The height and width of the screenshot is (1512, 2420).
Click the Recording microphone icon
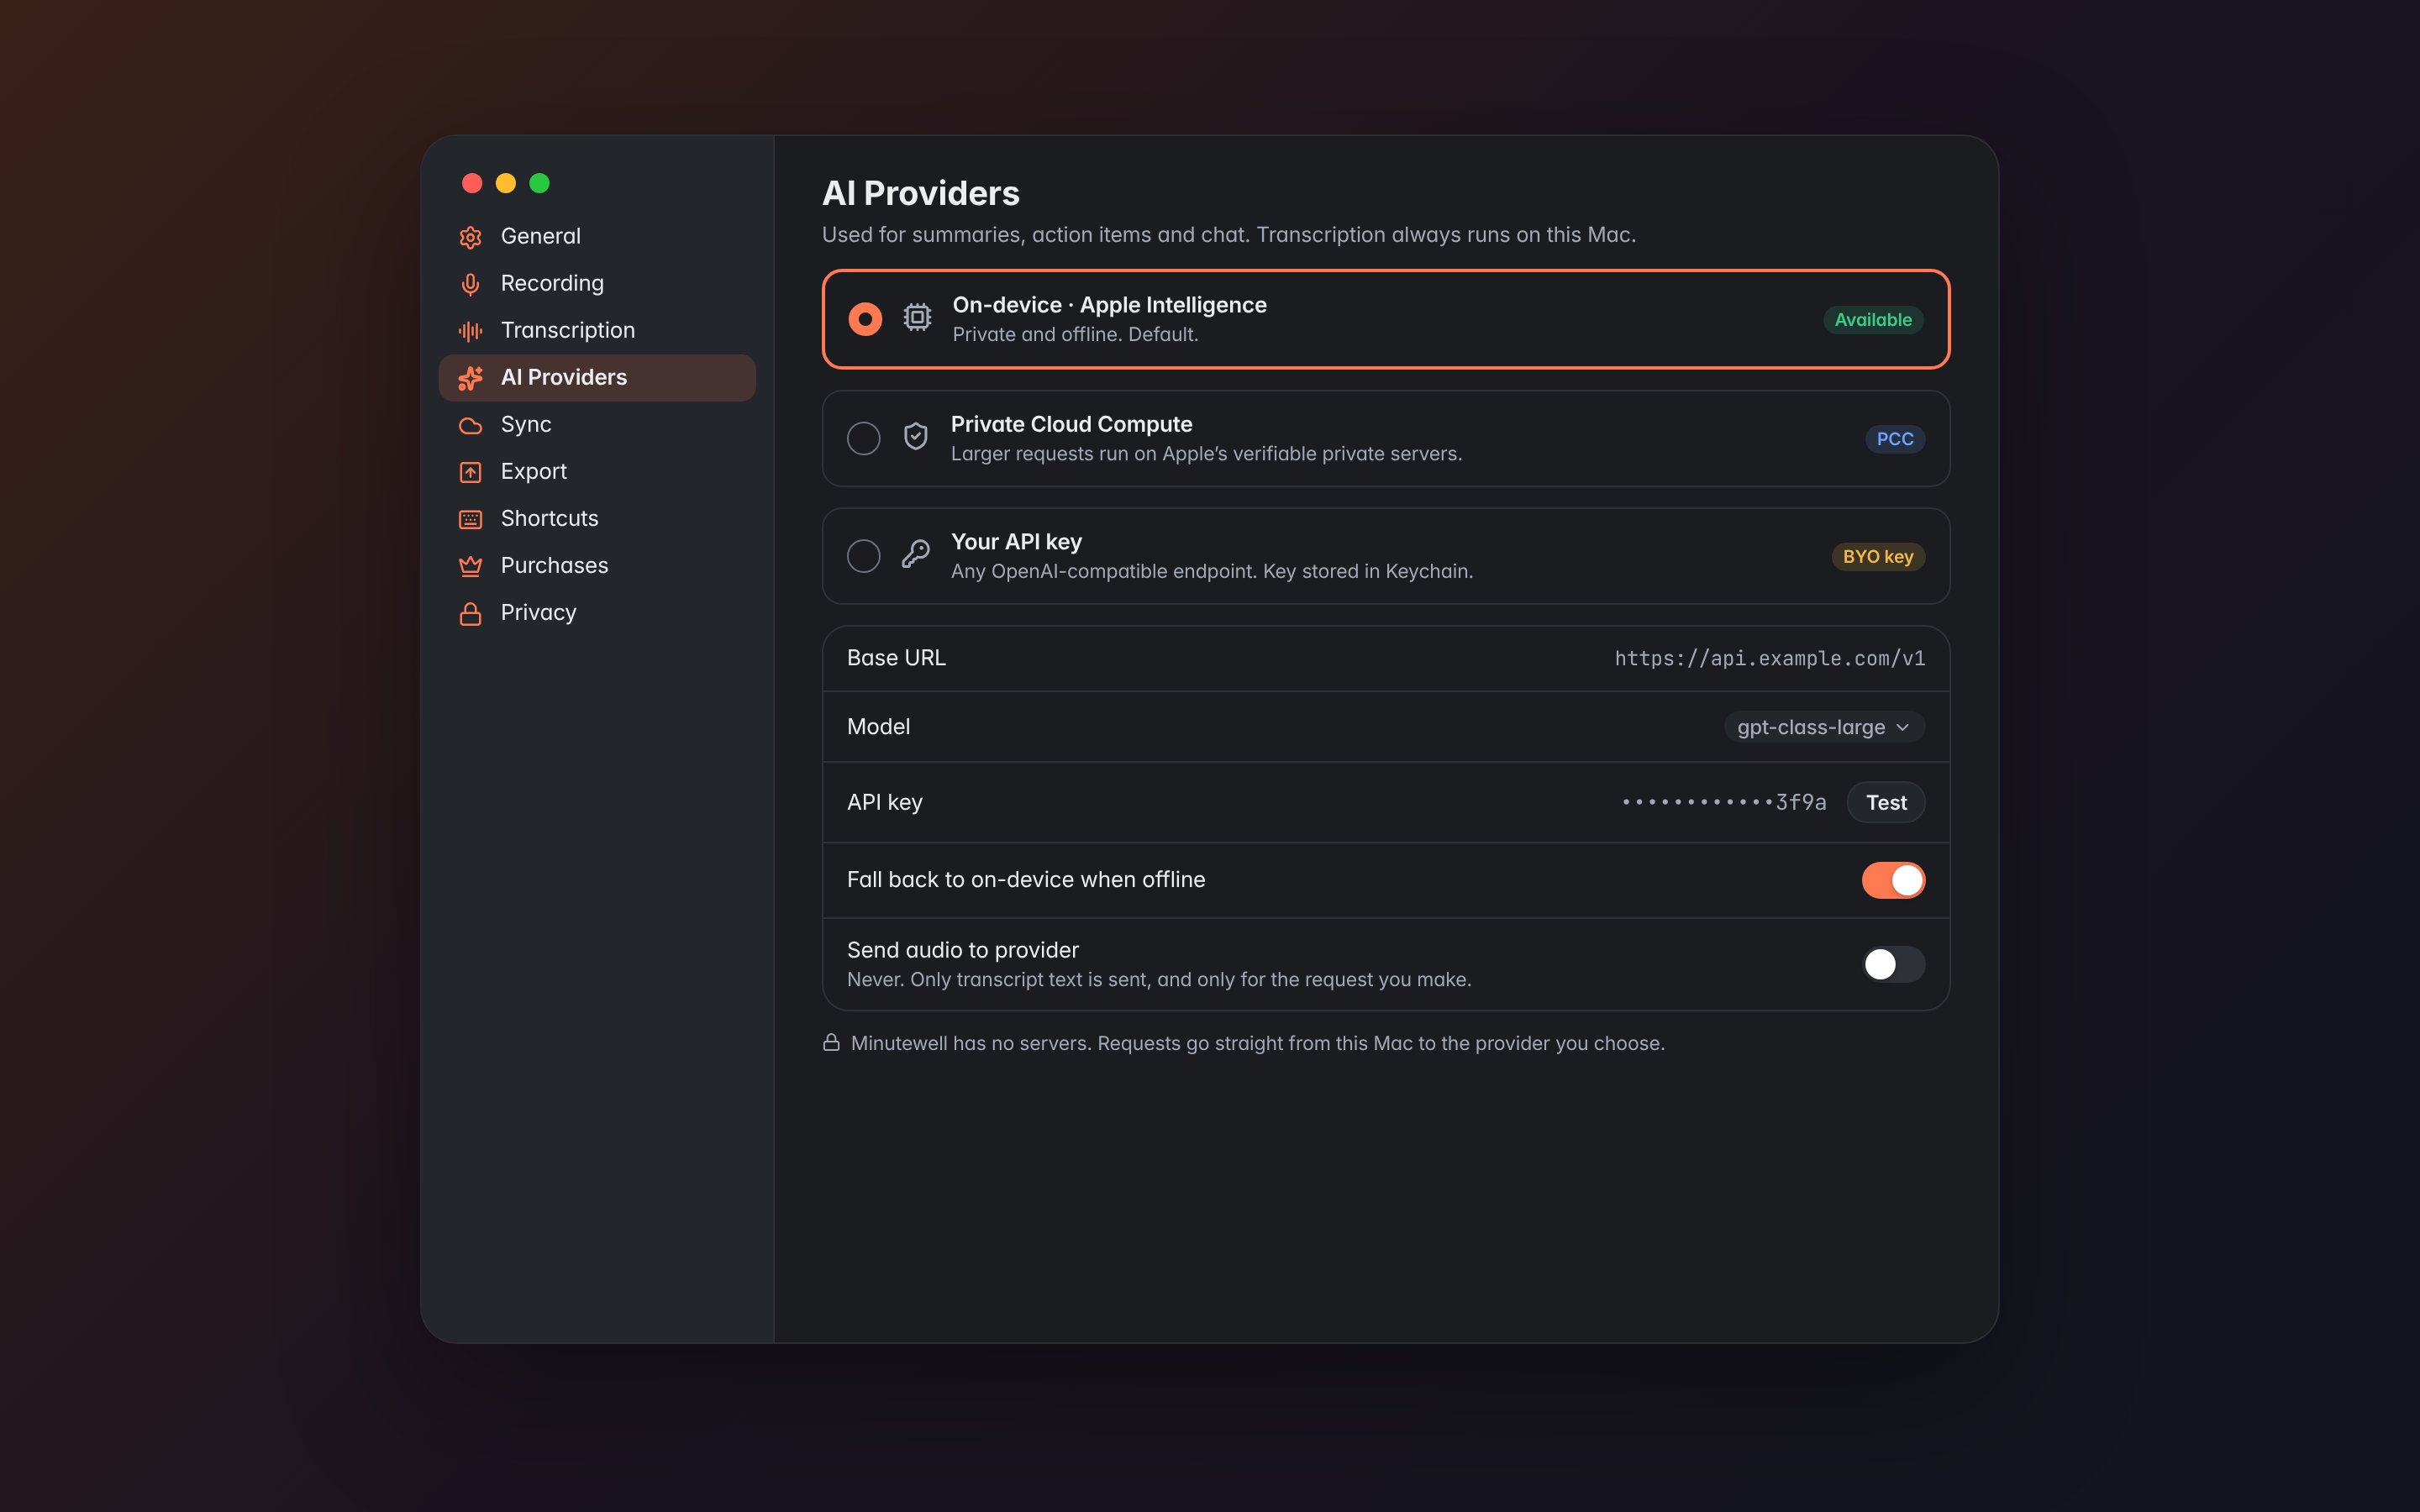pos(470,284)
